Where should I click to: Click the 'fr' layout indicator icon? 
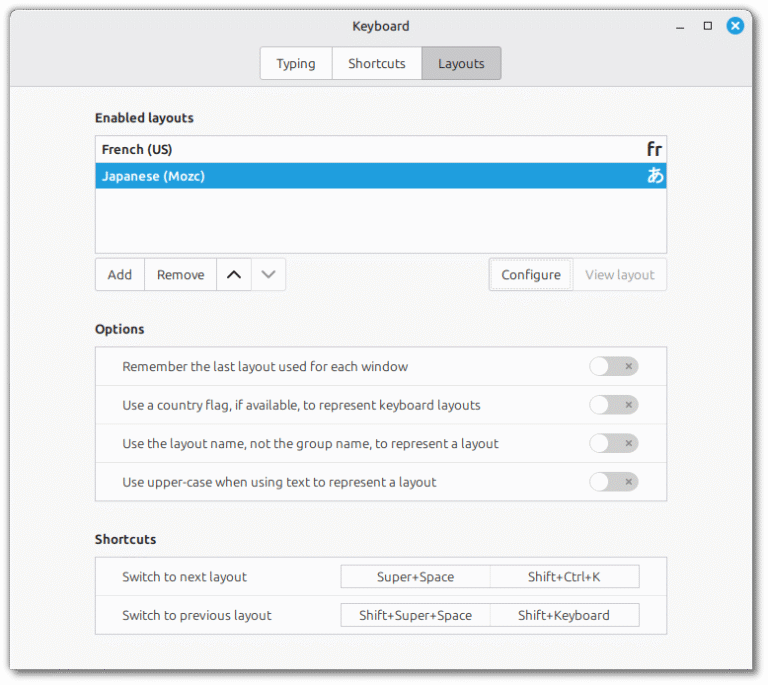[x=654, y=150]
